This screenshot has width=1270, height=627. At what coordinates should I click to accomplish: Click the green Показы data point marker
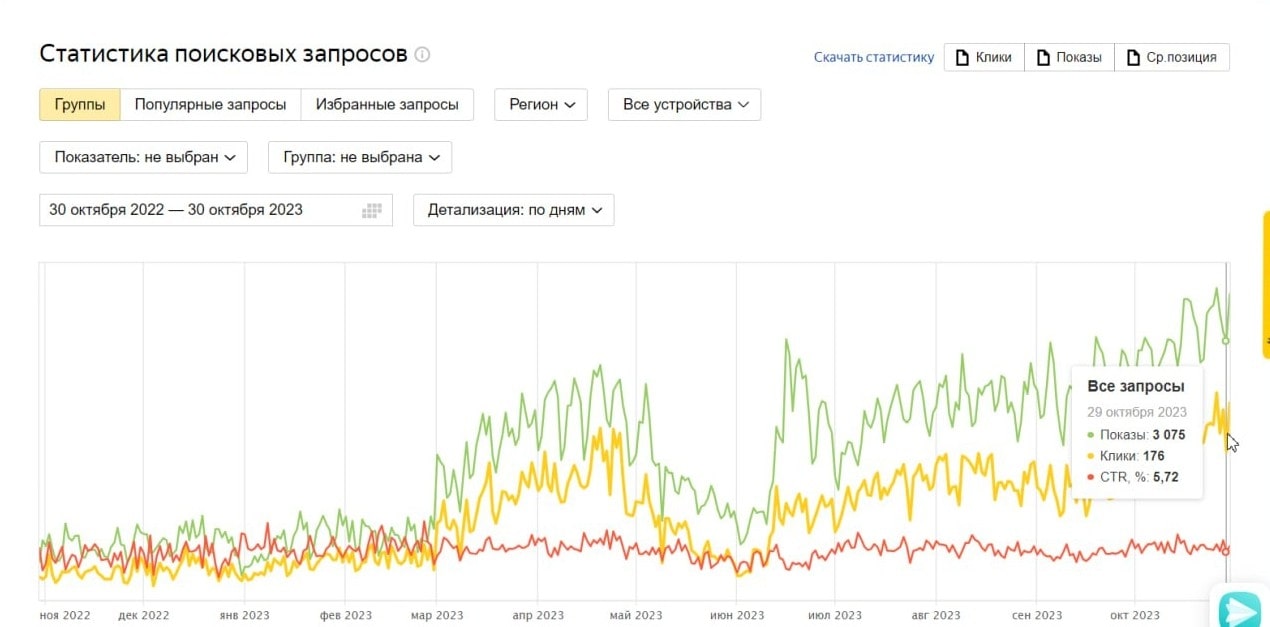[1226, 341]
